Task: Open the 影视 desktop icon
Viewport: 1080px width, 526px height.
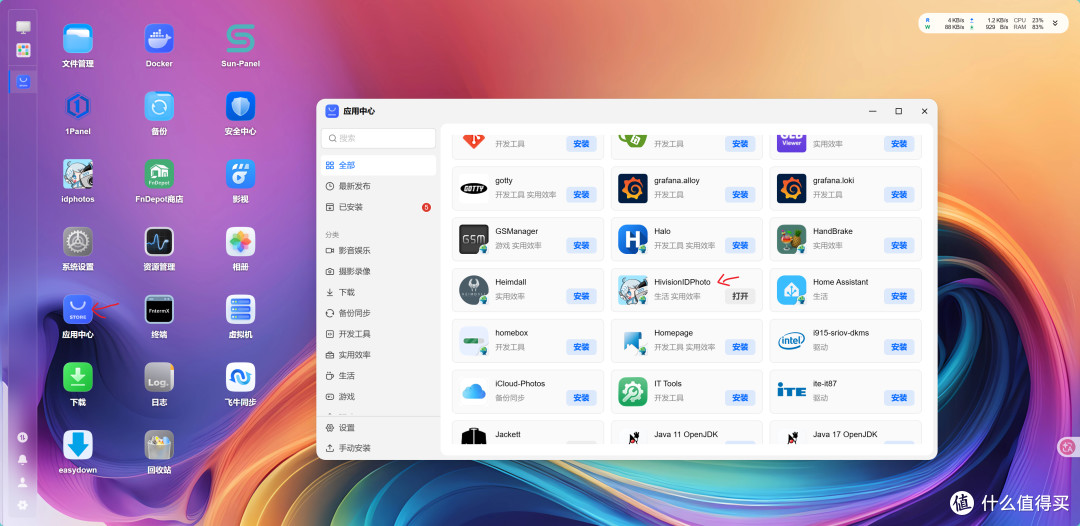Action: (240, 174)
